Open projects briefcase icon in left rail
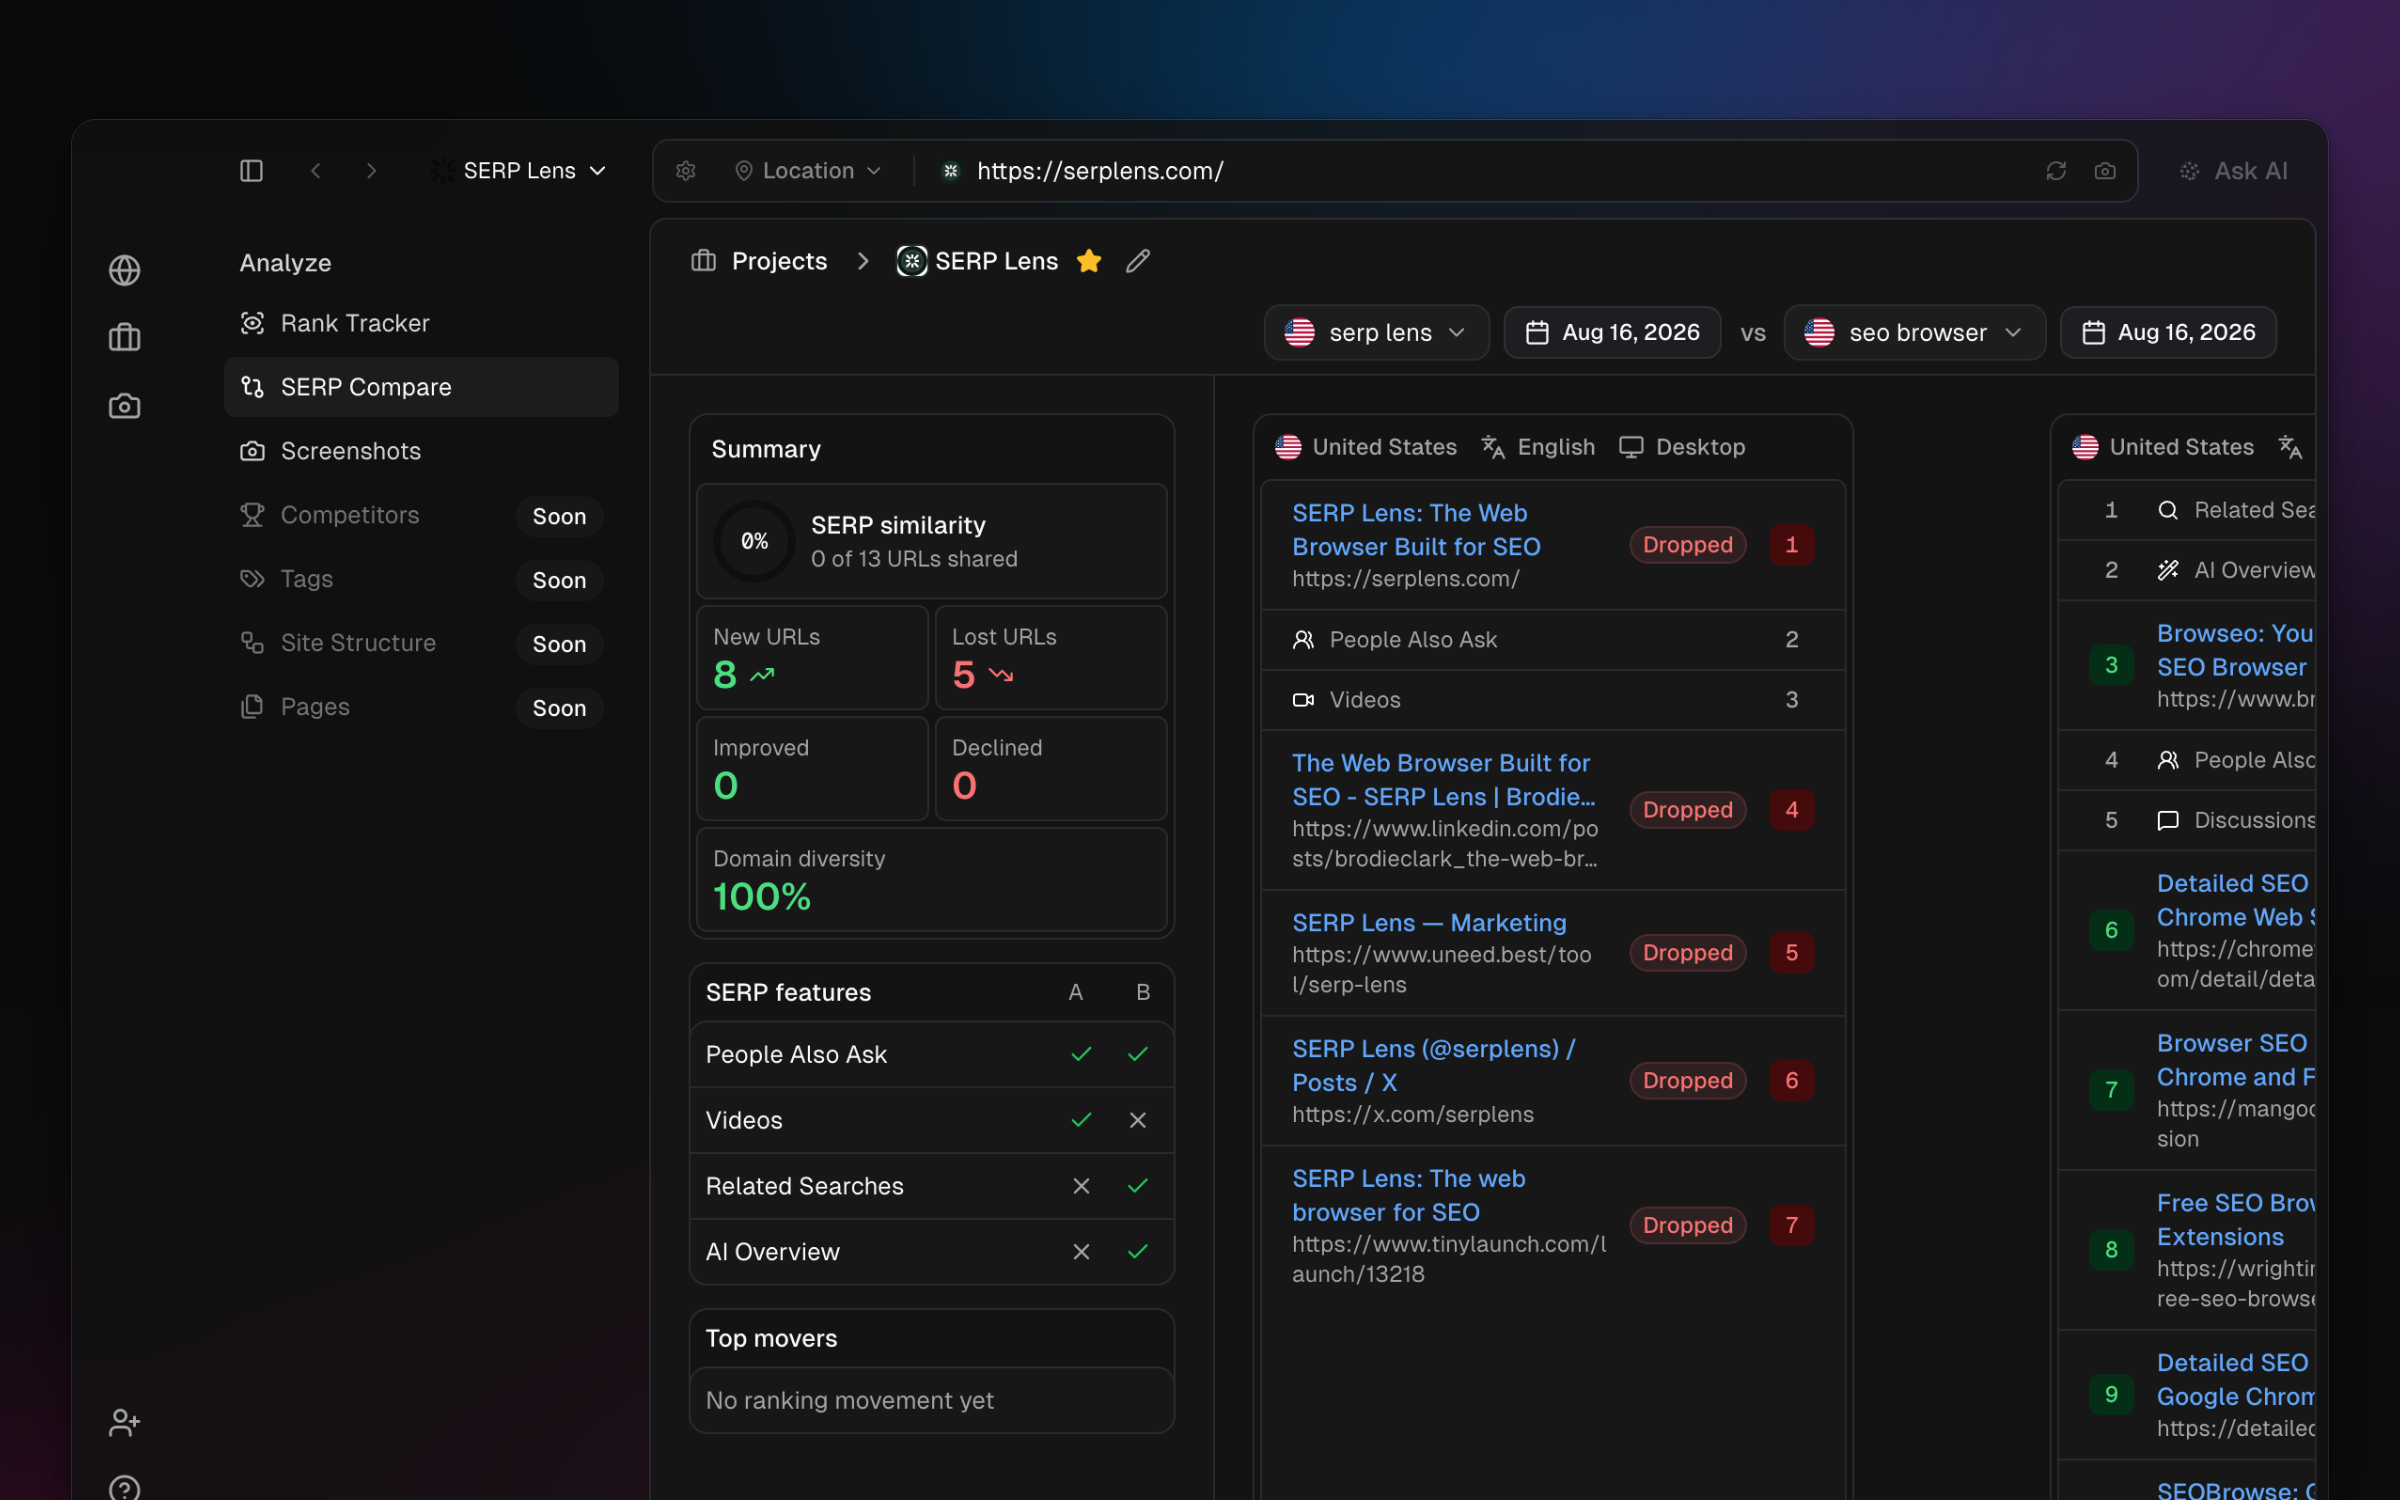Screen dimensions: 2400x1500 [x=125, y=338]
